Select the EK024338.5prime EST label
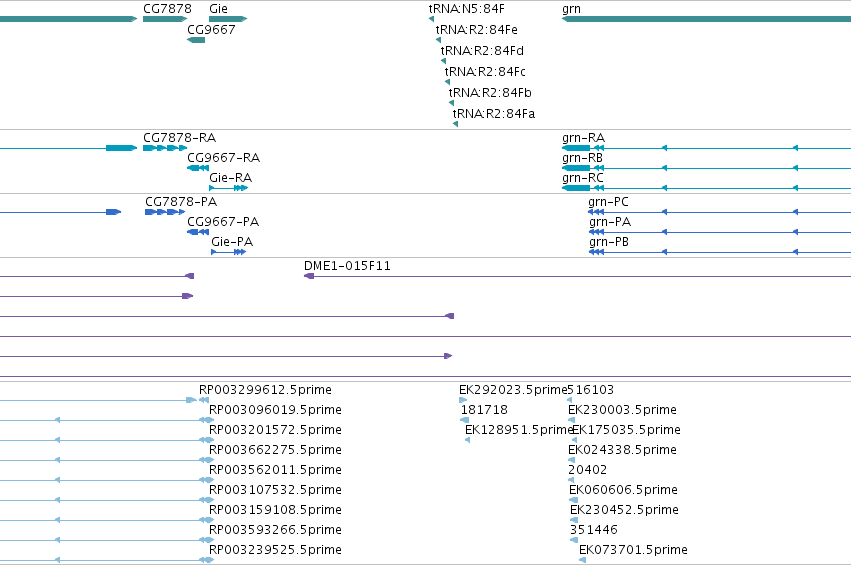 click(623, 450)
